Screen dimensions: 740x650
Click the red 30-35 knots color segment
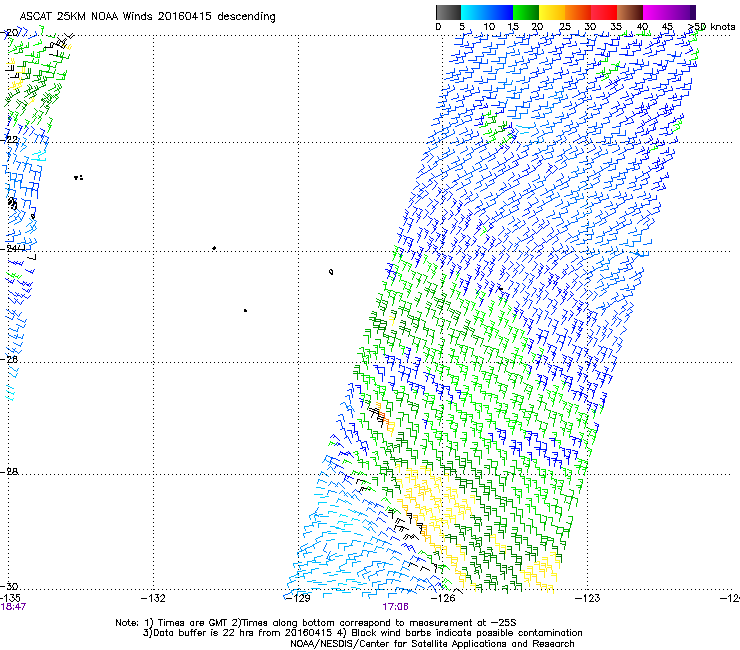pyautogui.click(x=604, y=12)
